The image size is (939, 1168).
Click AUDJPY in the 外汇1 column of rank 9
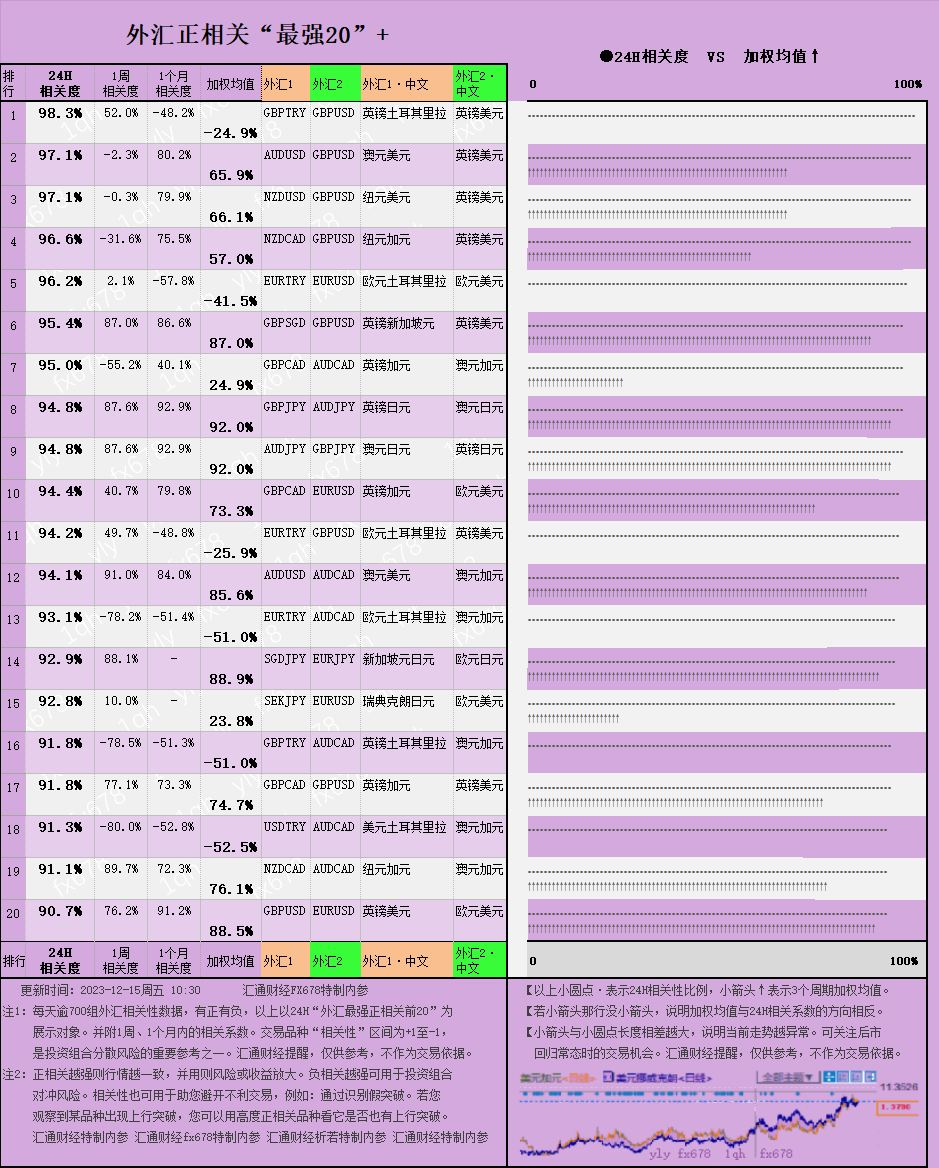coord(284,449)
